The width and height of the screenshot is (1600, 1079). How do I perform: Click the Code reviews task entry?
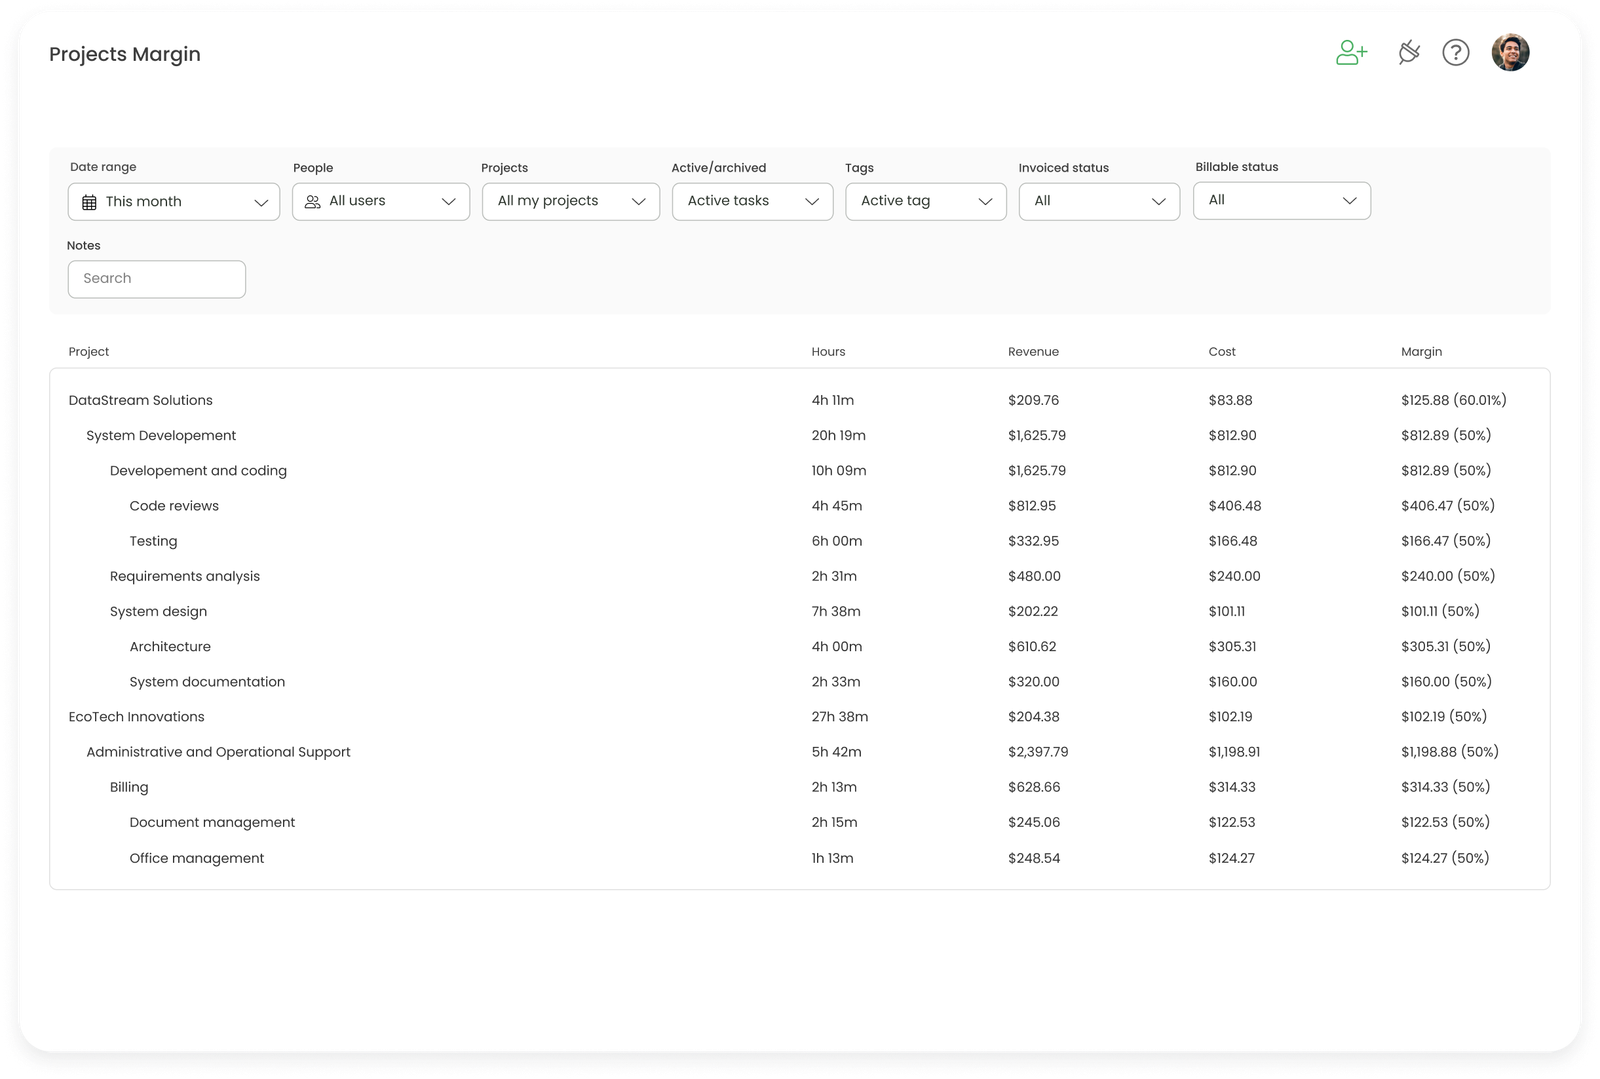point(174,505)
